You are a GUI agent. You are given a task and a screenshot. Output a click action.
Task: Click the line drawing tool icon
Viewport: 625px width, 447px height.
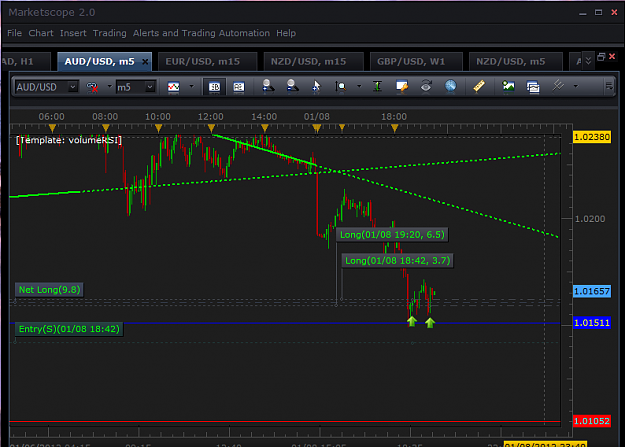click(x=558, y=86)
